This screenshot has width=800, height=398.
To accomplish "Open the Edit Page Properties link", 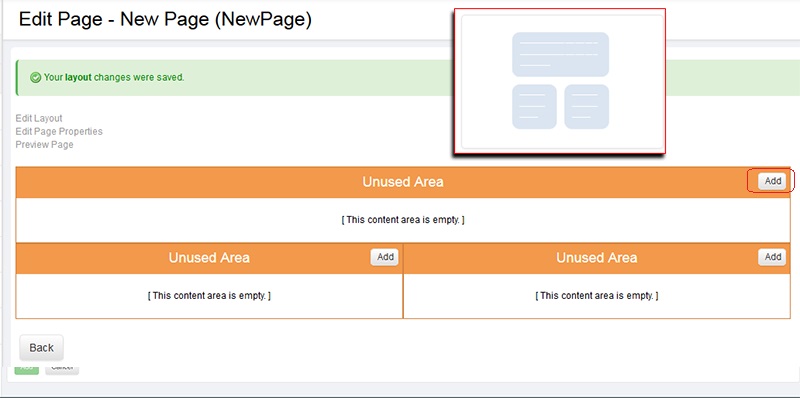I will click(x=59, y=132).
